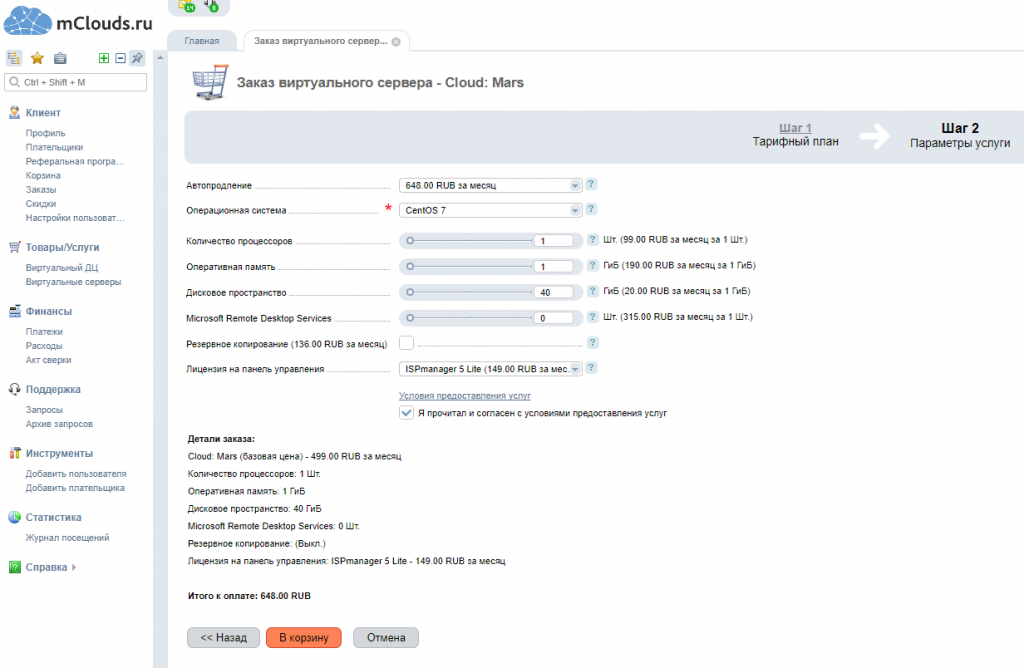Screen dimensions: 1024x668
Task: Open Профиль in the Клиент menu
Action: pos(45,133)
